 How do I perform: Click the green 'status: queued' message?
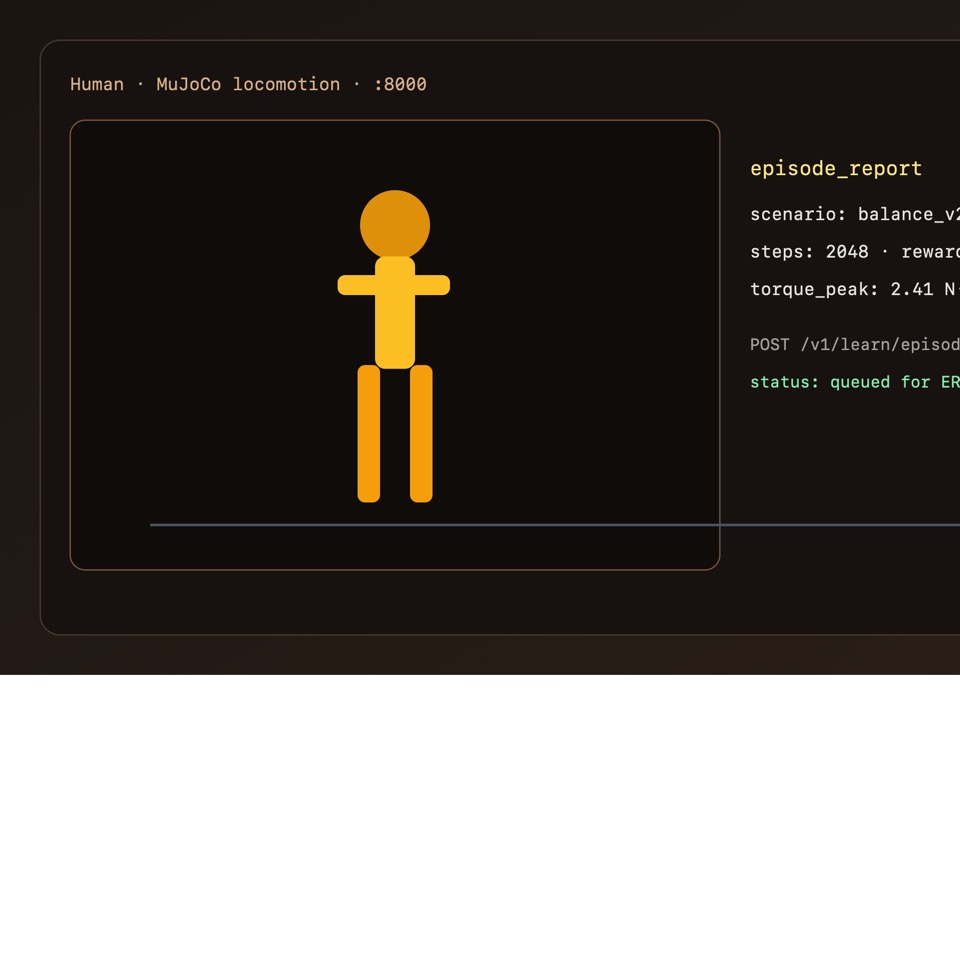pos(855,382)
